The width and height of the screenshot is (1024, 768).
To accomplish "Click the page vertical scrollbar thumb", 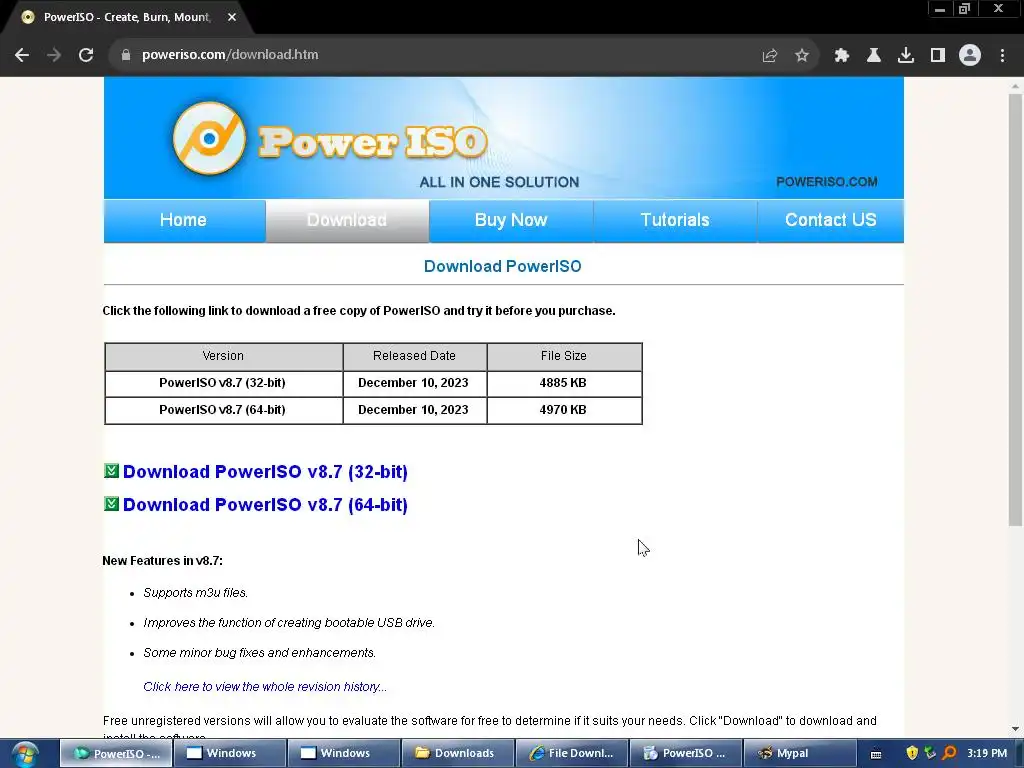I will (1015, 309).
